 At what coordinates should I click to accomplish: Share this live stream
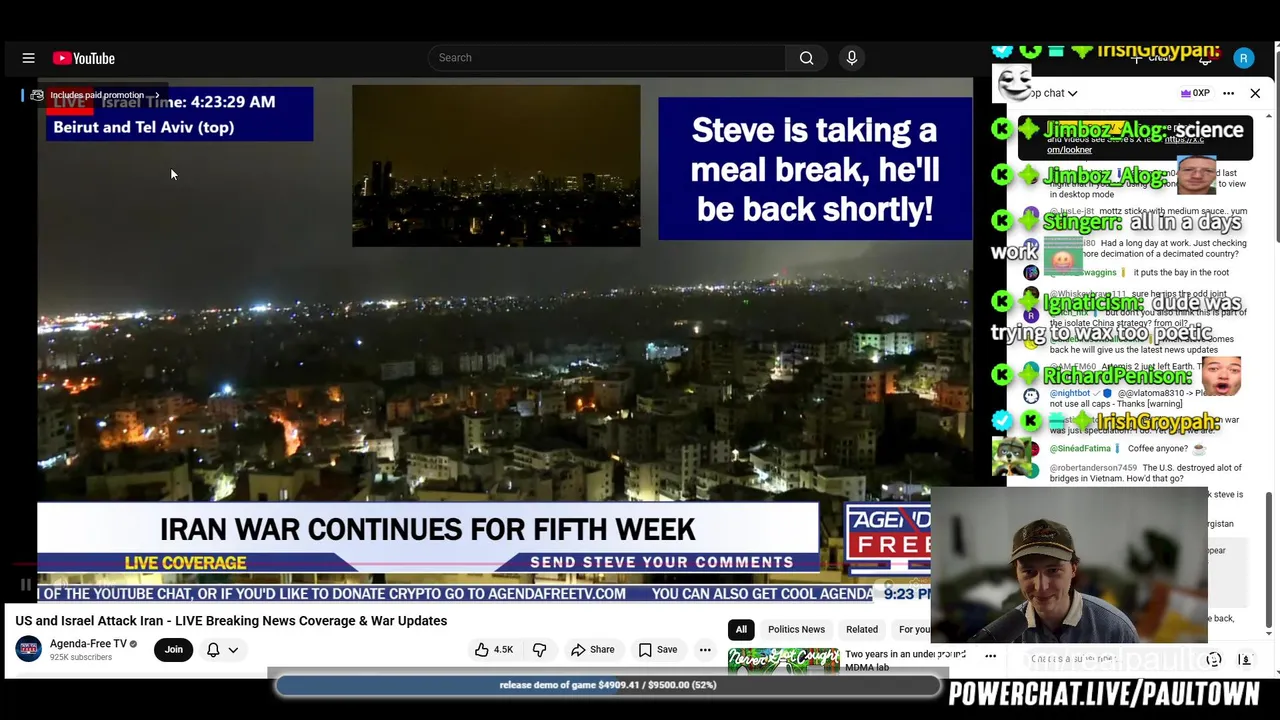click(592, 650)
